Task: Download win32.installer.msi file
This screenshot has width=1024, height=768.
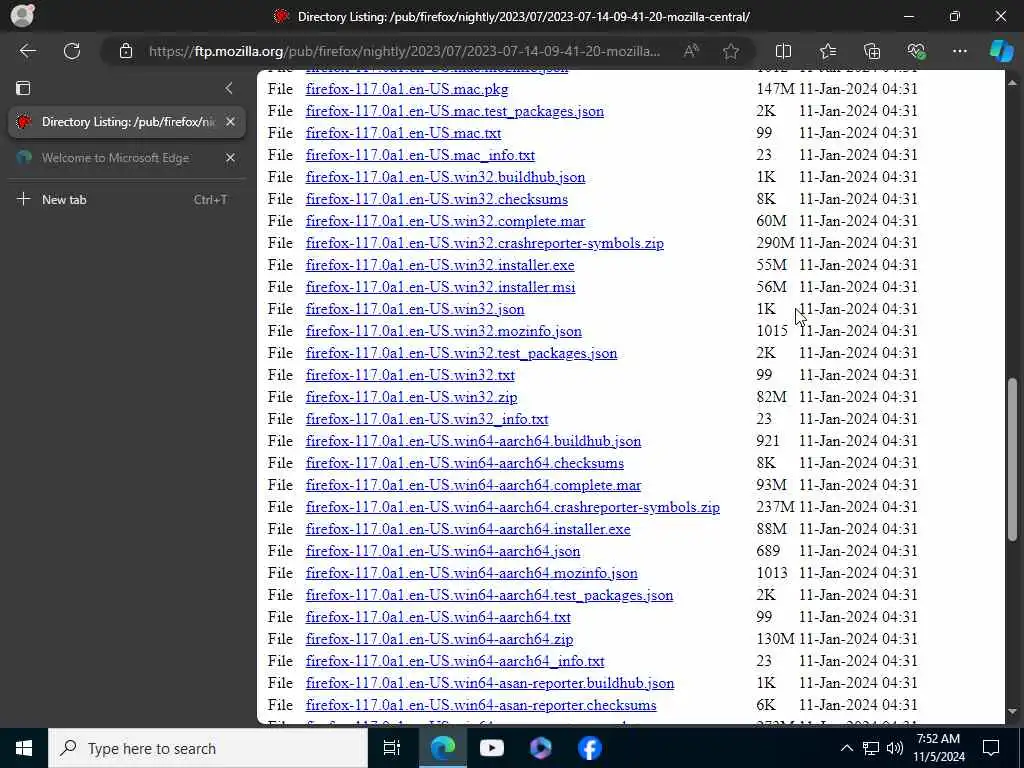Action: coord(440,287)
